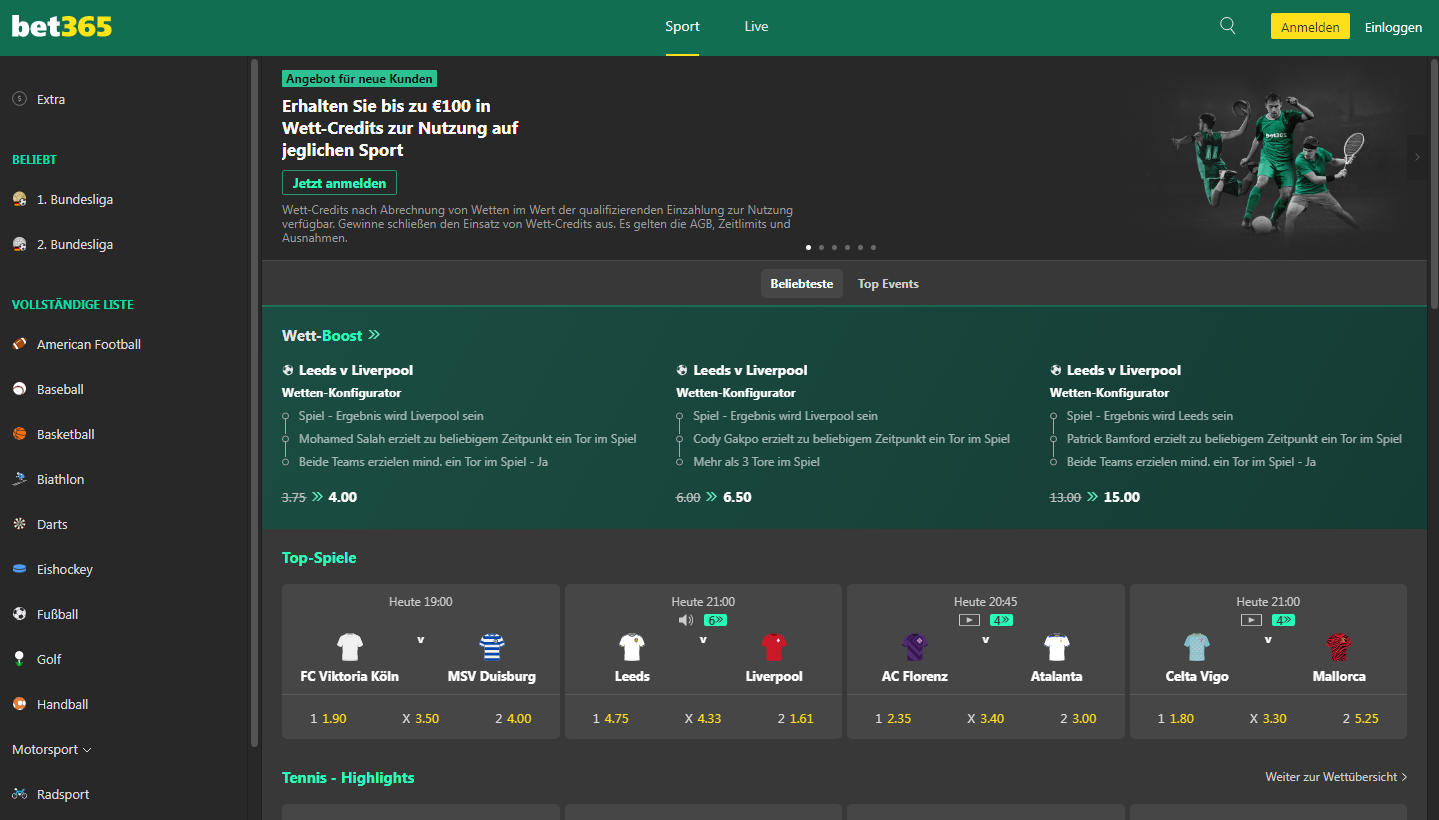Choose the Handball sport icon

pos(20,704)
